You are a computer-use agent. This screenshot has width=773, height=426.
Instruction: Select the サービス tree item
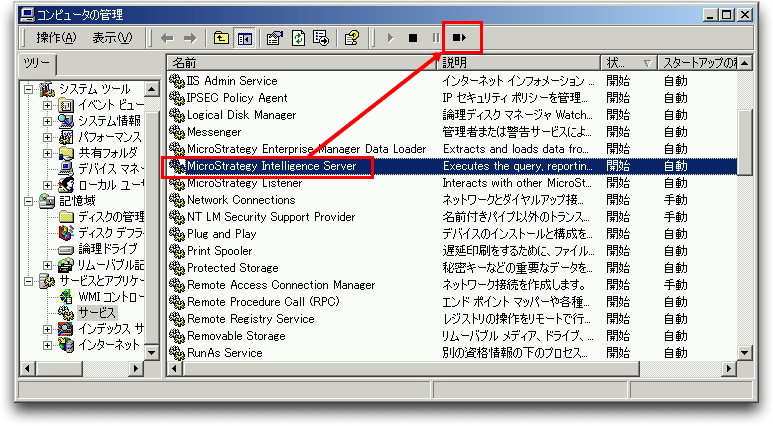tap(97, 313)
